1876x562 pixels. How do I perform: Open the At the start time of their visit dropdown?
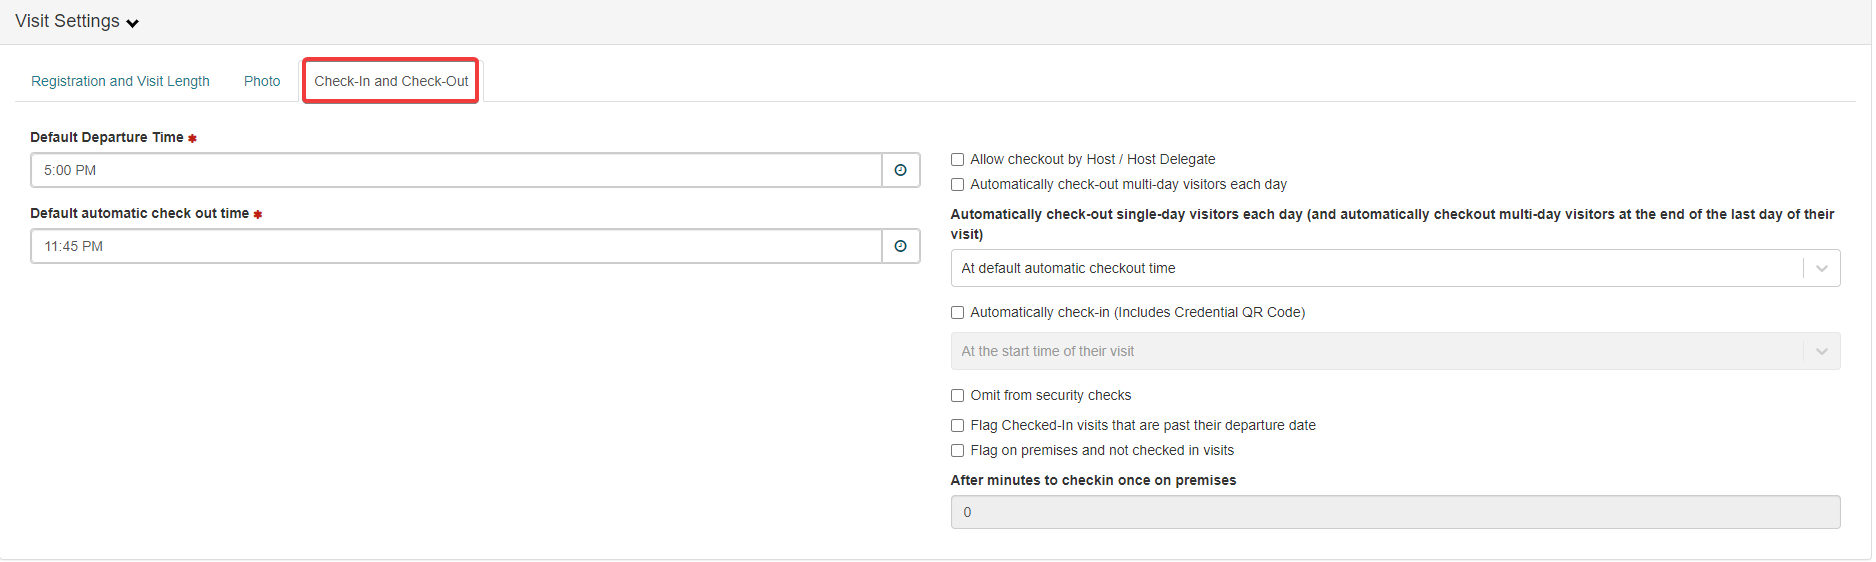[1395, 351]
